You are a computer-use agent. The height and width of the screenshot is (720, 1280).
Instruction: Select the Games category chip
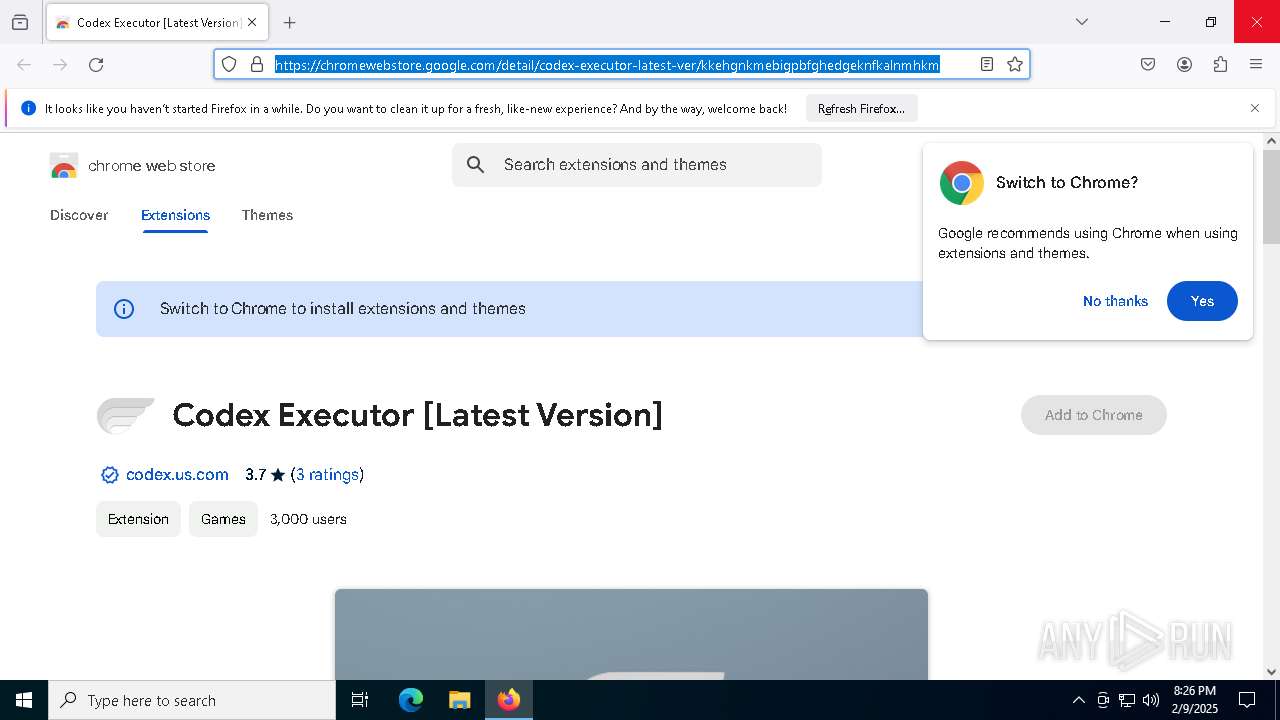223,519
